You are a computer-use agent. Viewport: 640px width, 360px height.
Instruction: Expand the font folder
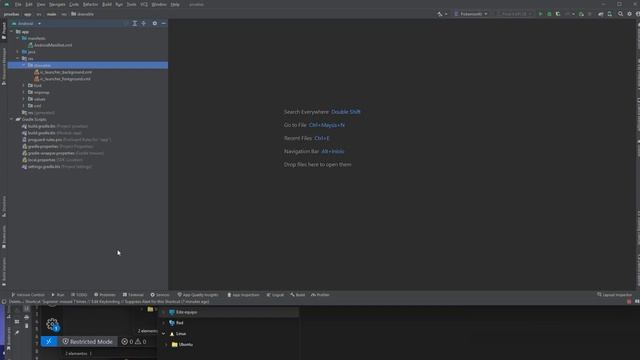tap(24, 86)
